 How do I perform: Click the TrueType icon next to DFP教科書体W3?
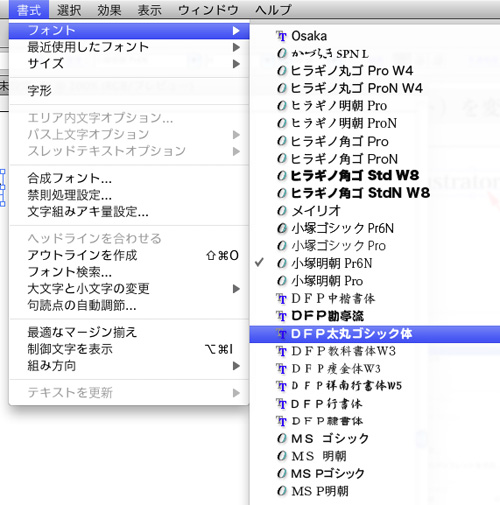point(282,351)
